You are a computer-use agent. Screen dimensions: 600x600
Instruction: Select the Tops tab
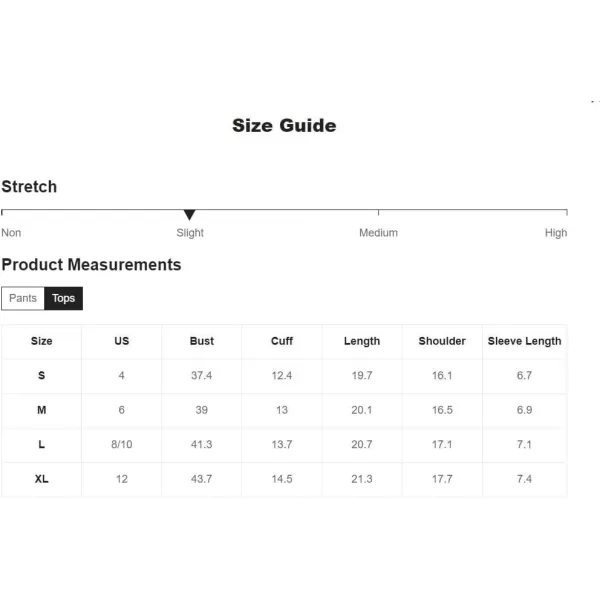click(64, 298)
